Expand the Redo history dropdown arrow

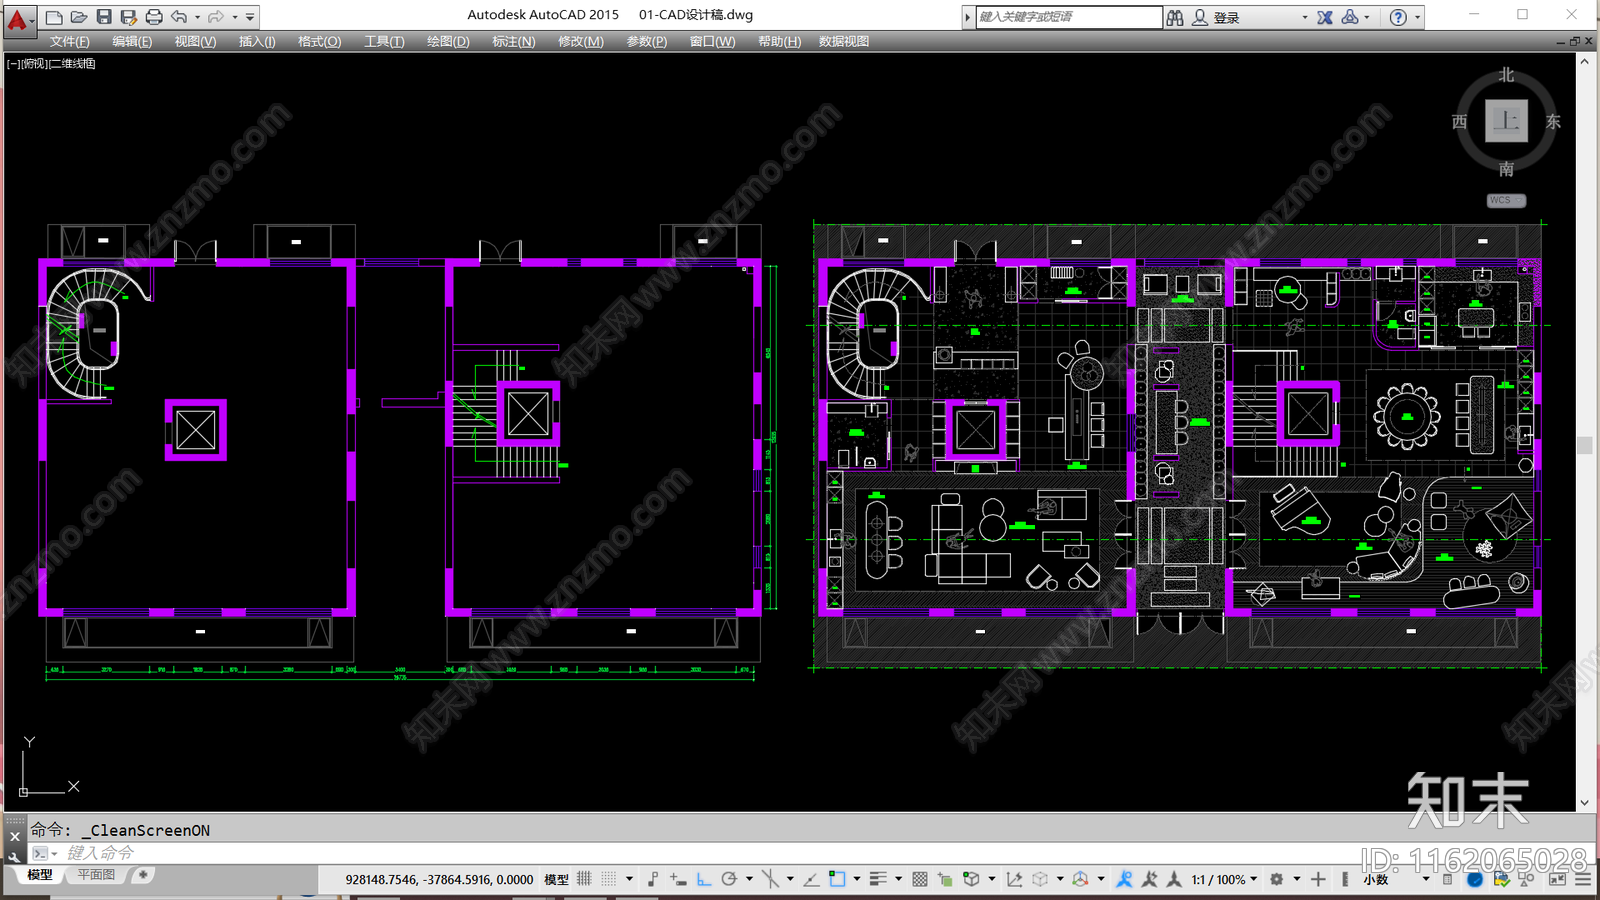[235, 17]
